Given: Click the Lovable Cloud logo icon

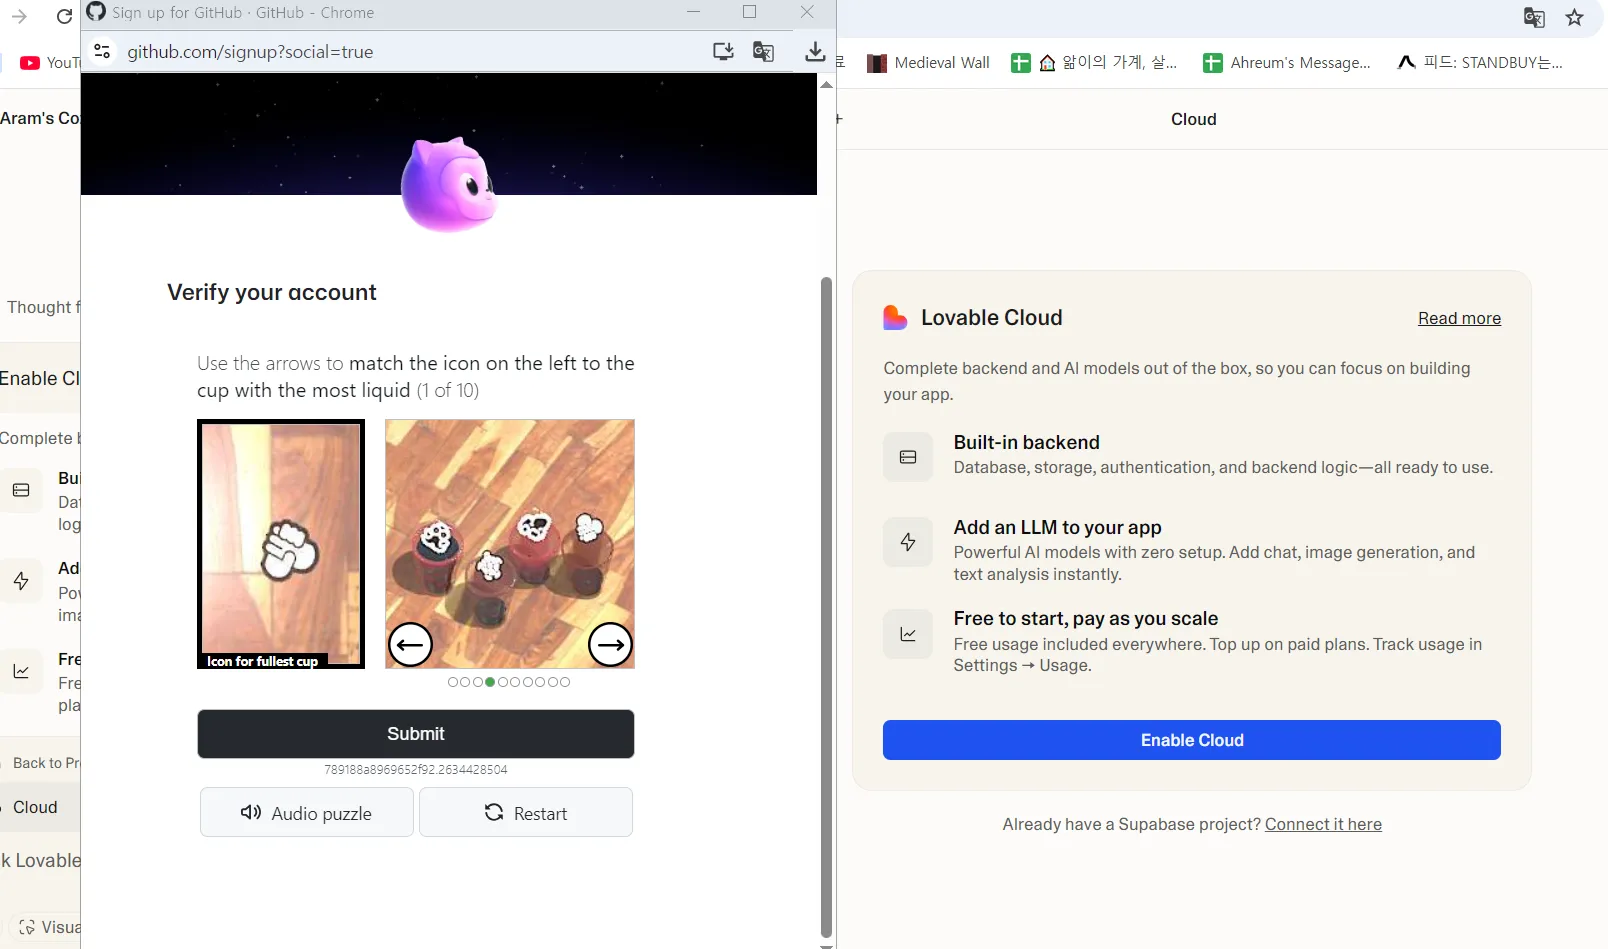Looking at the screenshot, I should click(x=895, y=318).
